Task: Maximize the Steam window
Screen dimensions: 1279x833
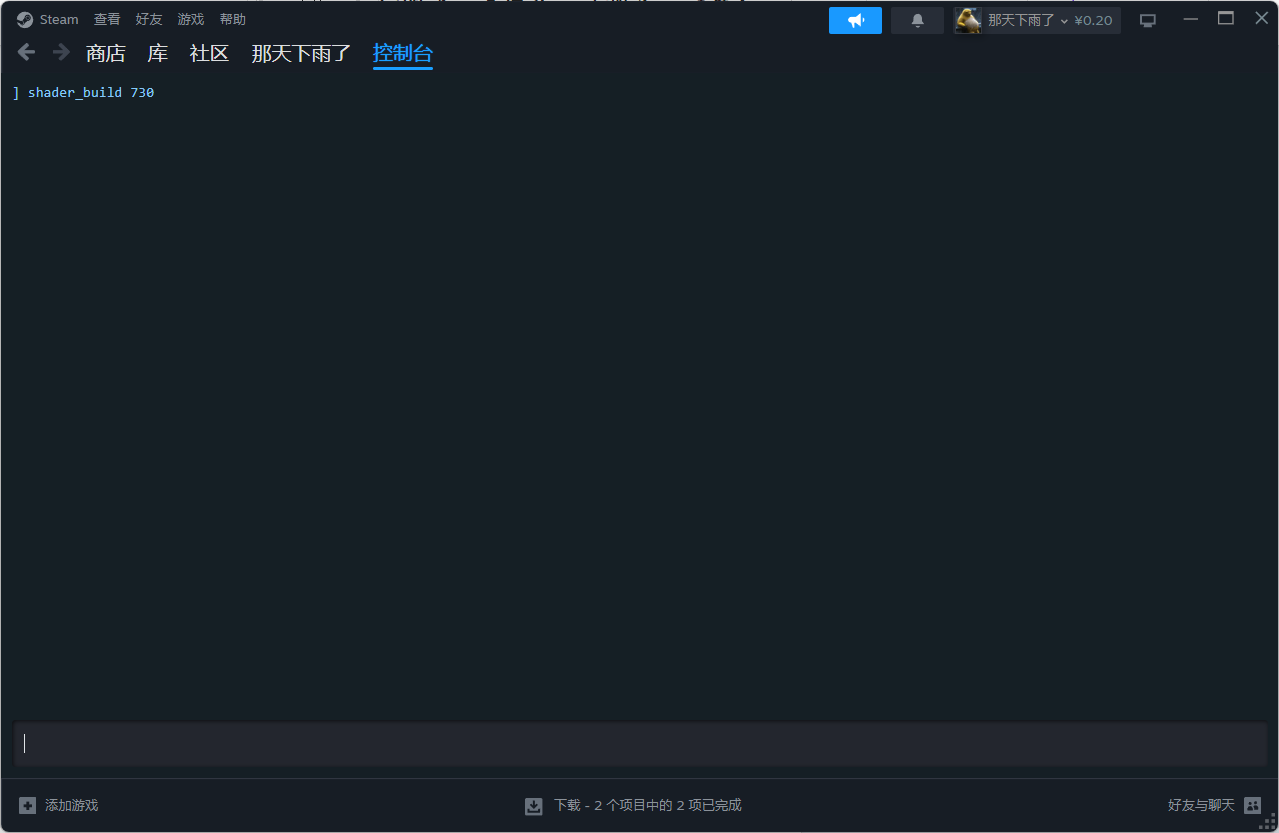Action: click(1226, 19)
